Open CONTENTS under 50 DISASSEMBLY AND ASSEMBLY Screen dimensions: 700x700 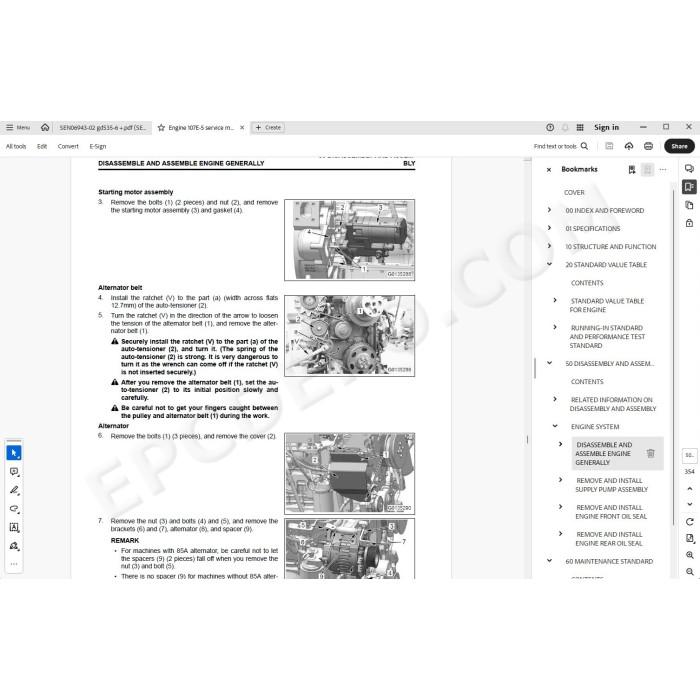tap(587, 382)
